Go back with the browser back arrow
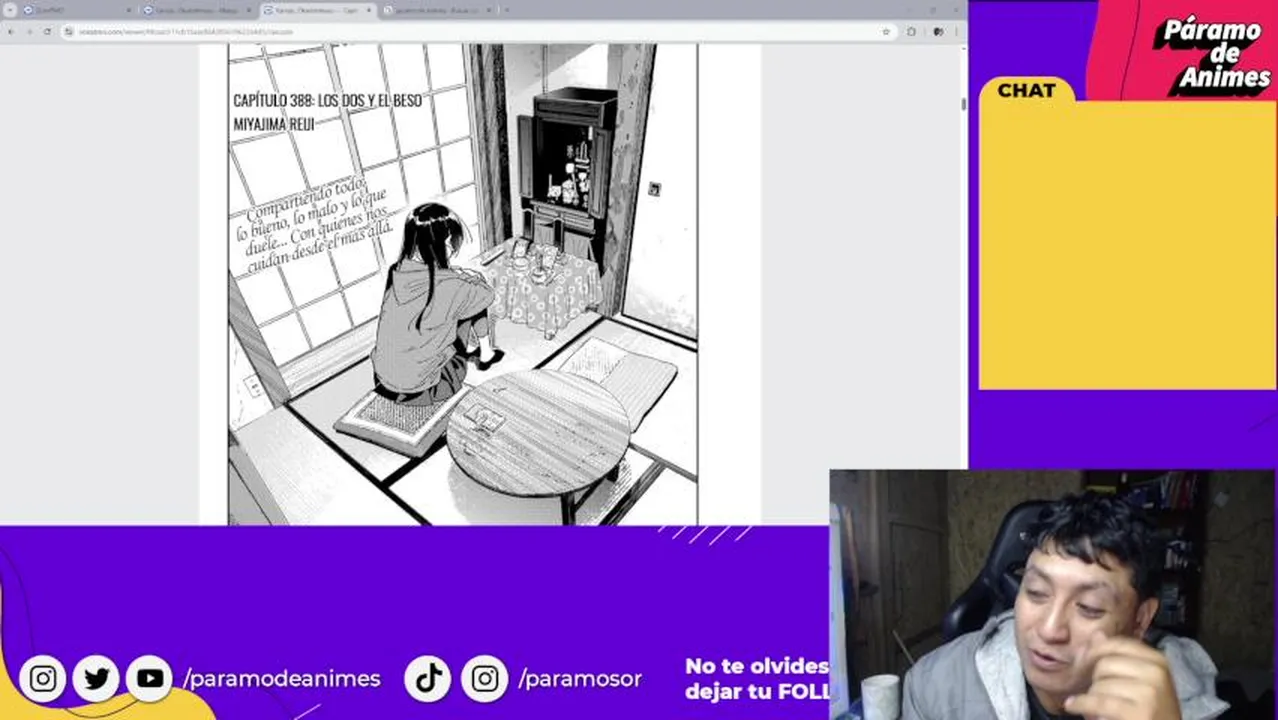The width and height of the screenshot is (1278, 720). pyautogui.click(x=10, y=31)
